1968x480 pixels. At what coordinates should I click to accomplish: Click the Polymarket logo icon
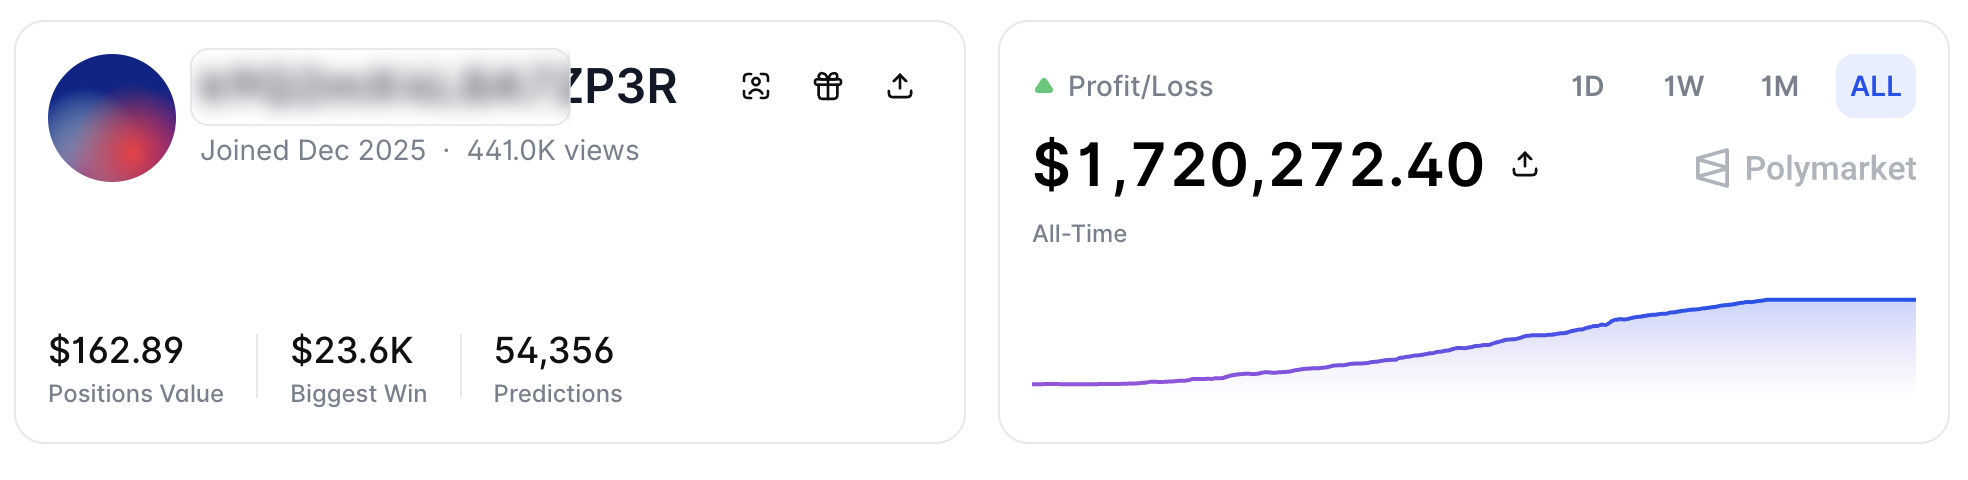click(1712, 168)
